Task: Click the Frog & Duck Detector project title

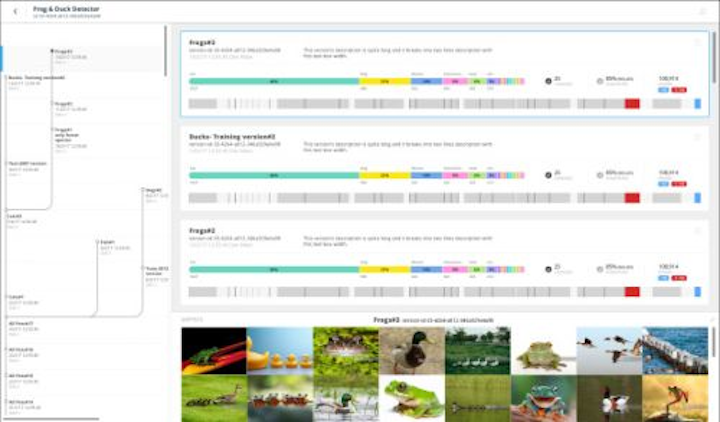Action: 66,9
